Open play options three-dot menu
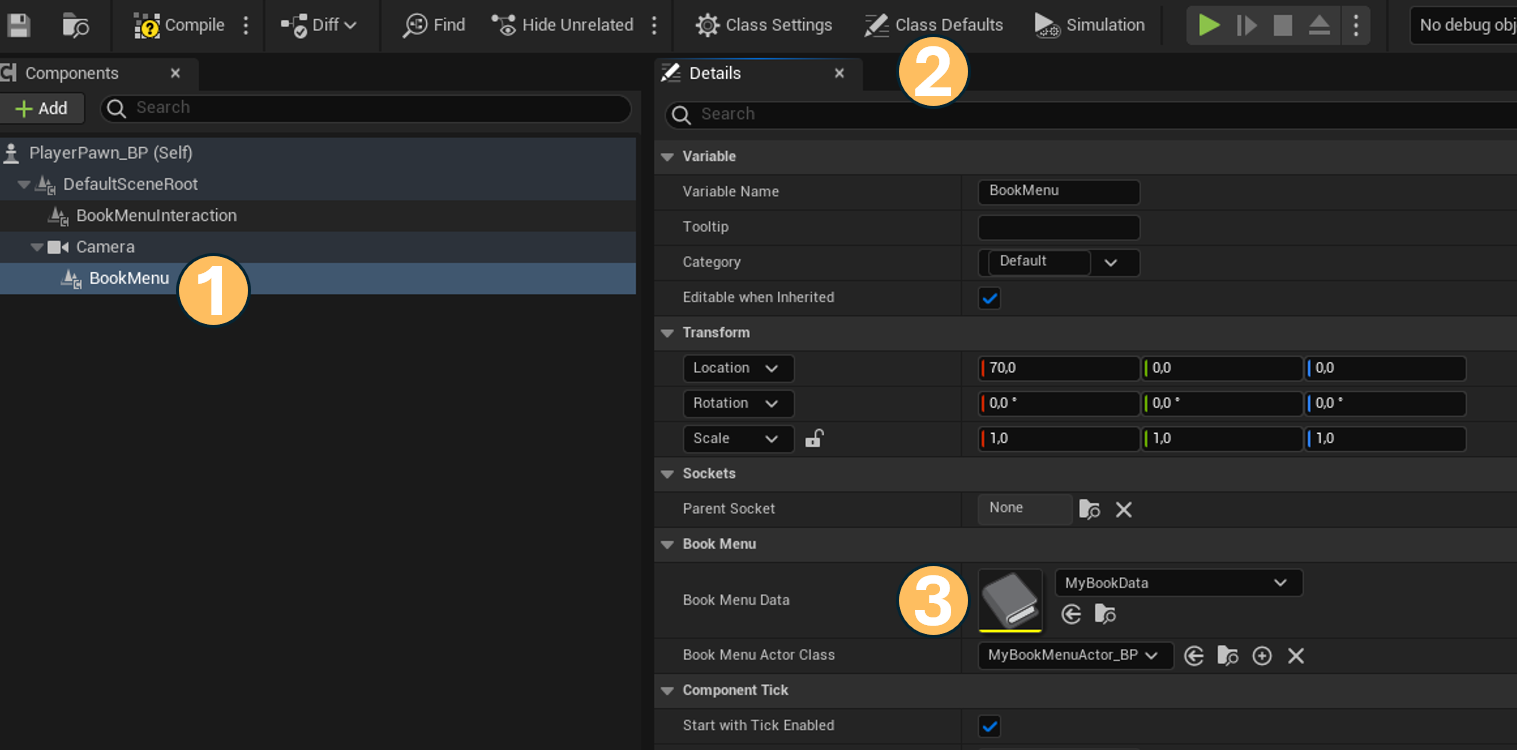 pyautogui.click(x=1356, y=25)
